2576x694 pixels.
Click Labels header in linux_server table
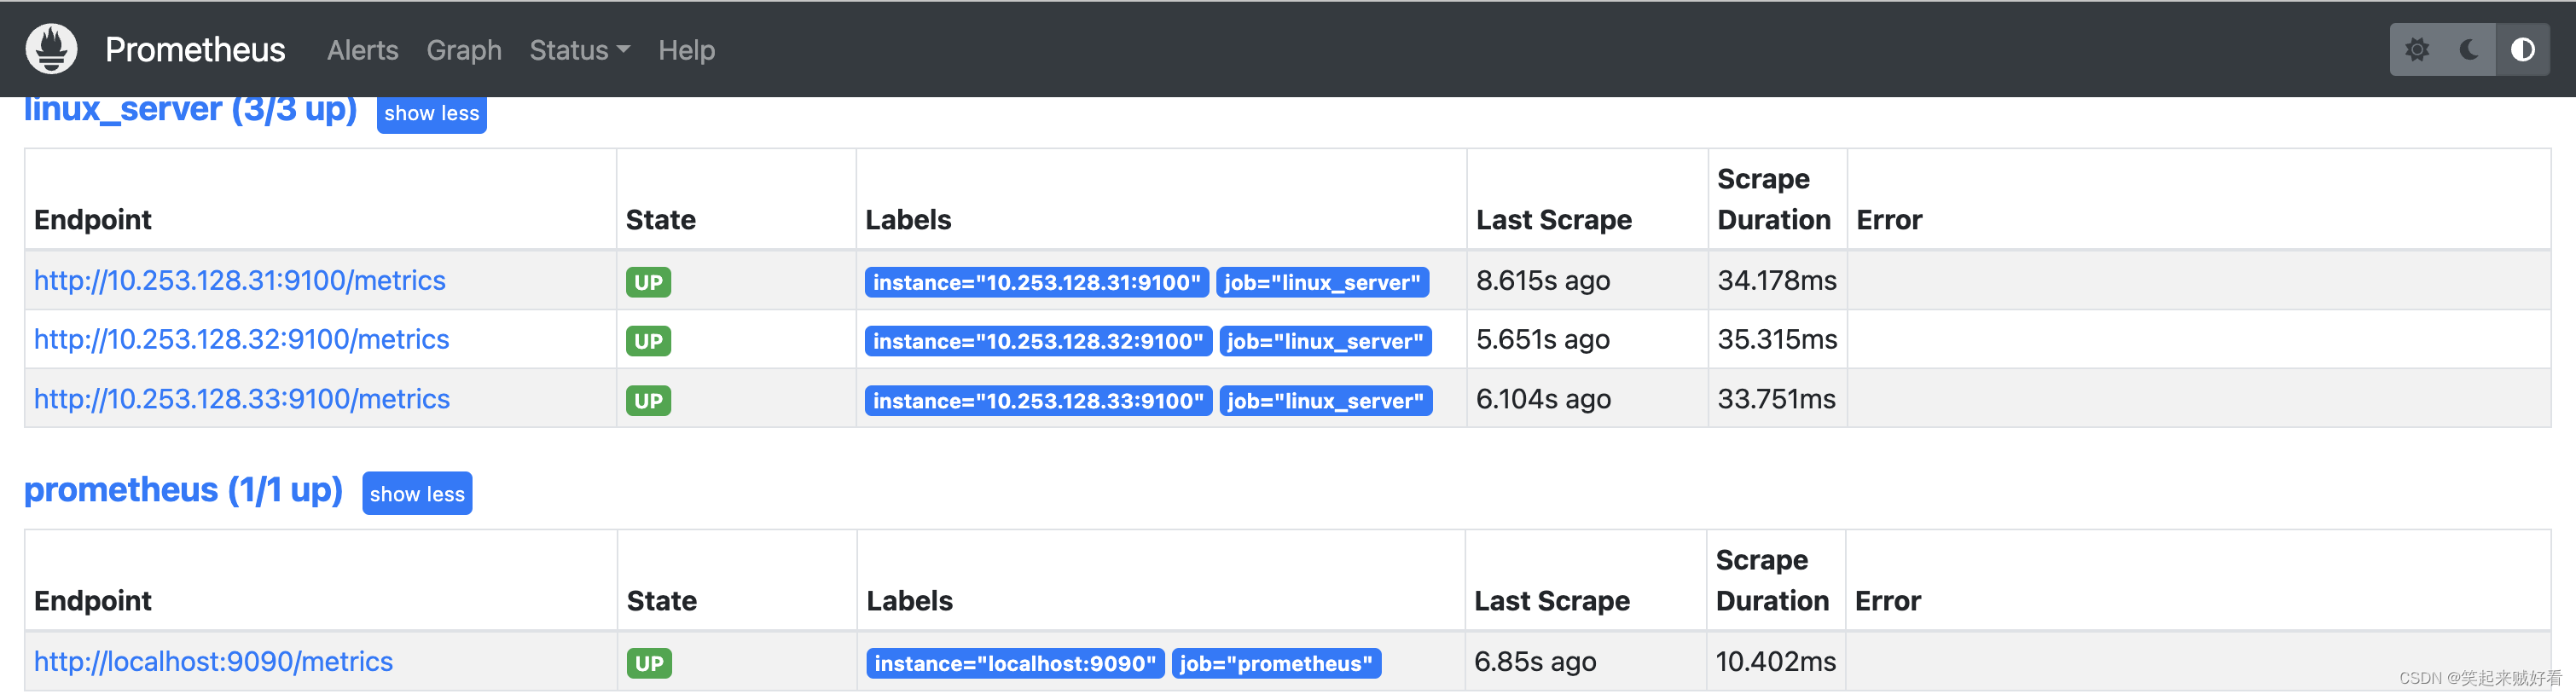[x=908, y=220]
